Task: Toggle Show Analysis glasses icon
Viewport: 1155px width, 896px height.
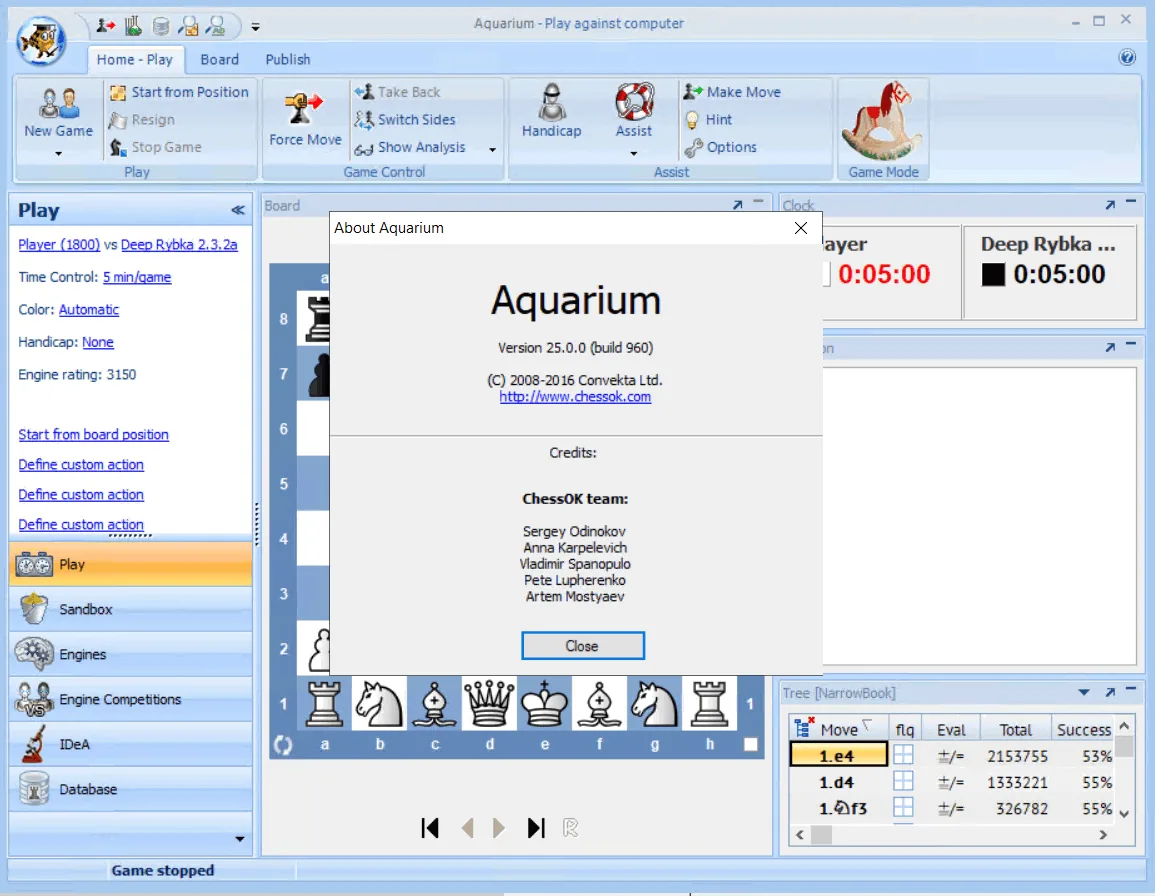Action: coord(364,147)
